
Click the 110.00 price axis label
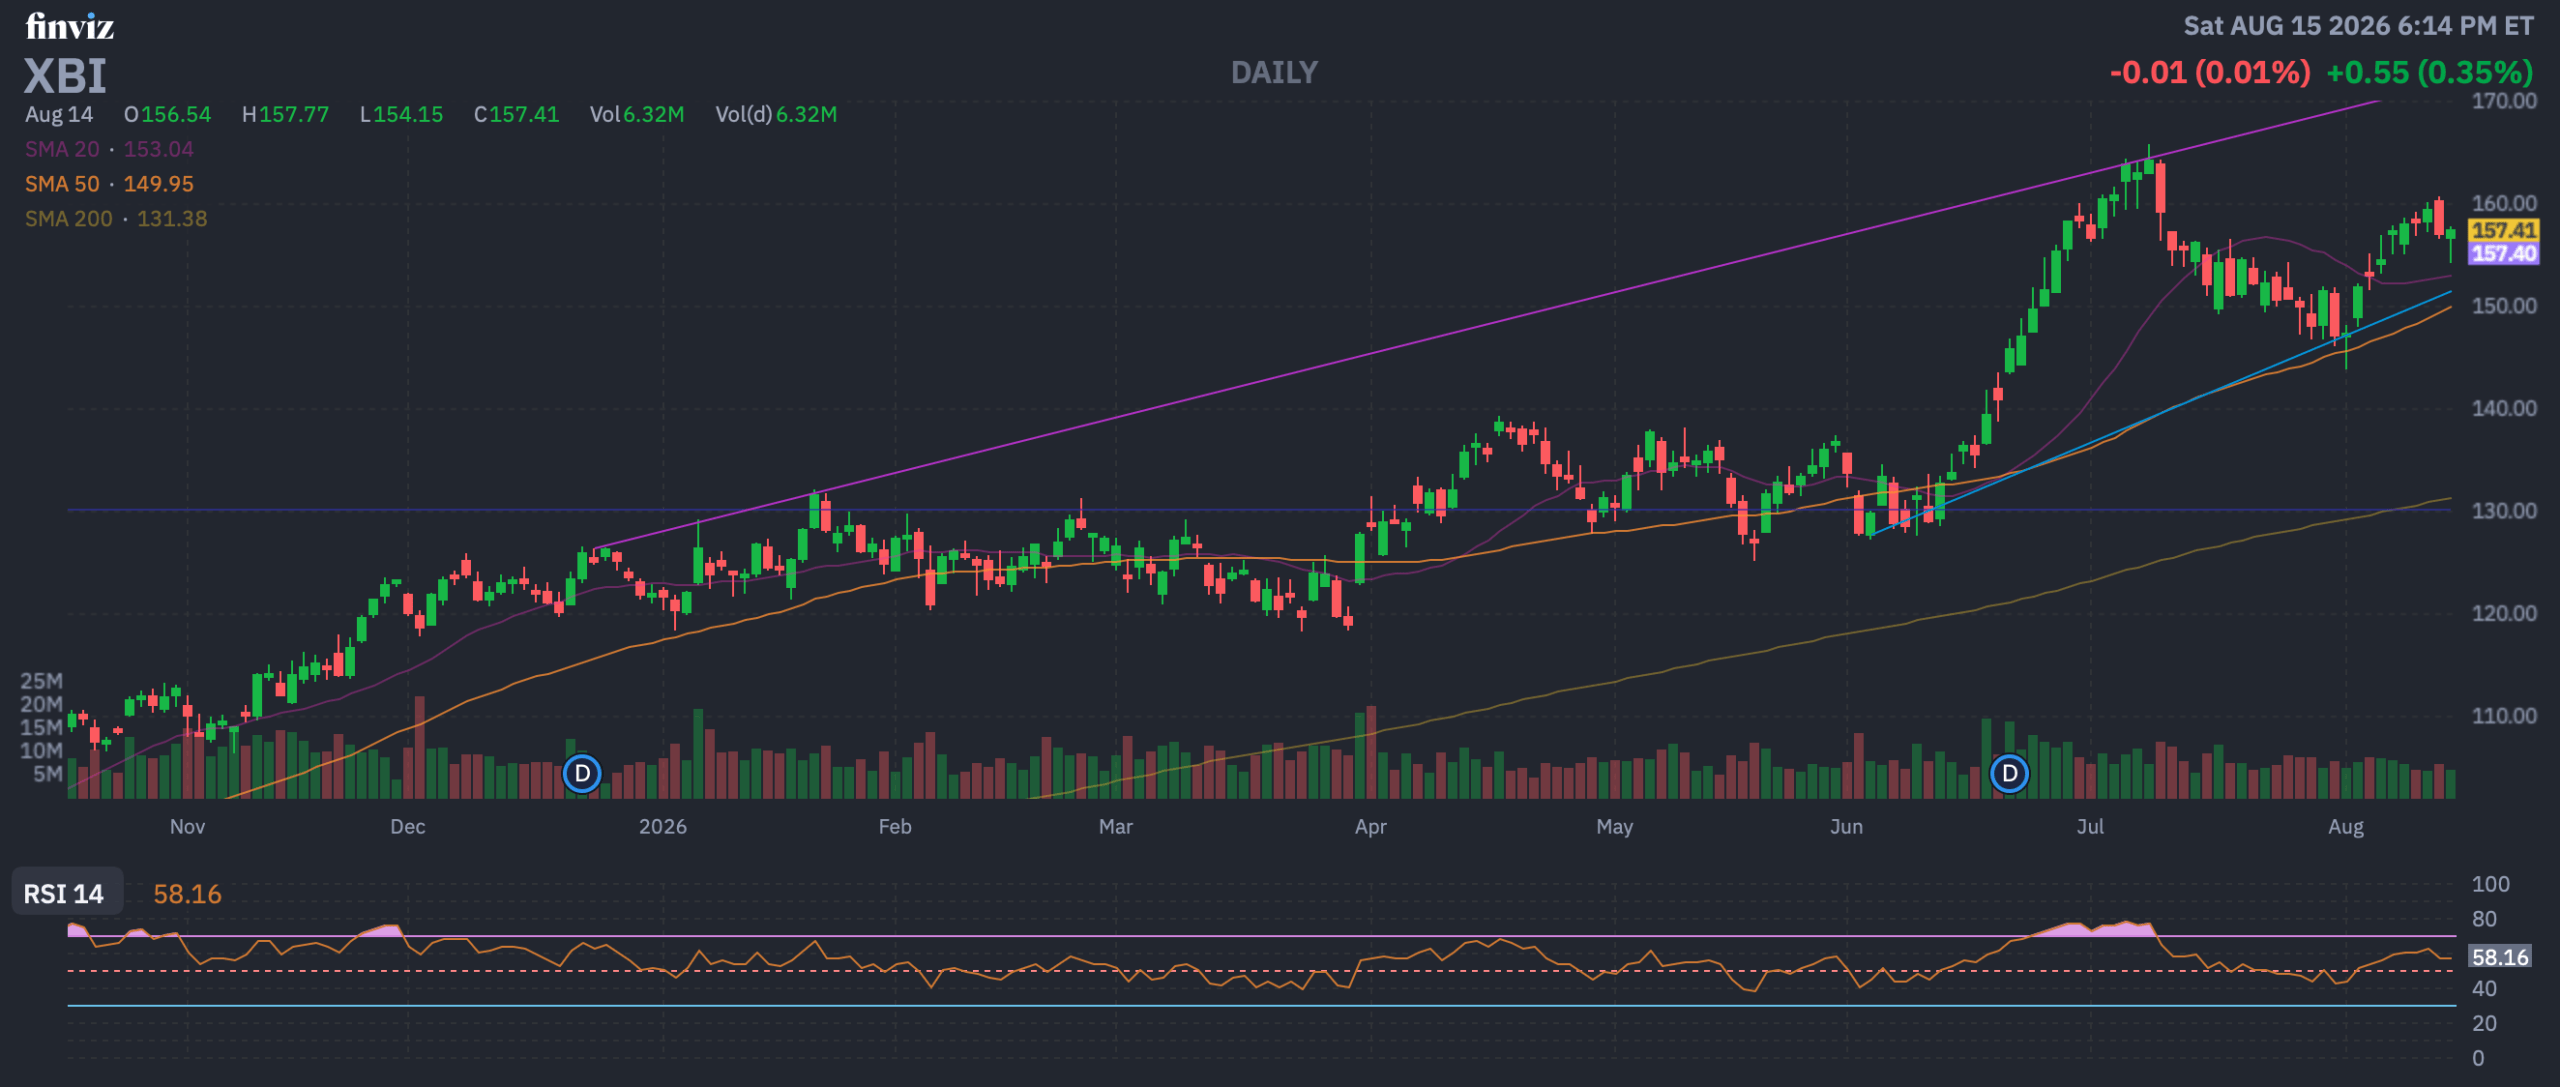click(x=2504, y=716)
